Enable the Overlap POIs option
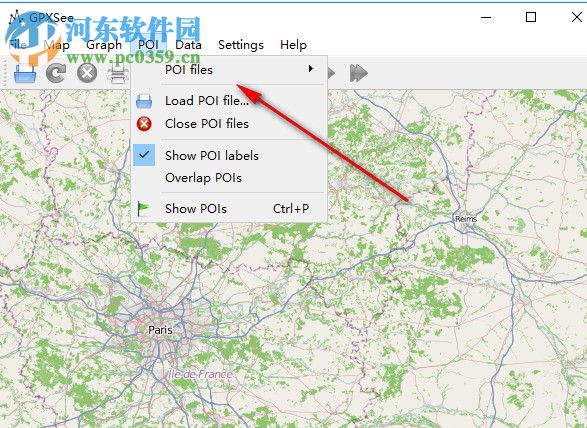587x428 pixels. pyautogui.click(x=229, y=178)
